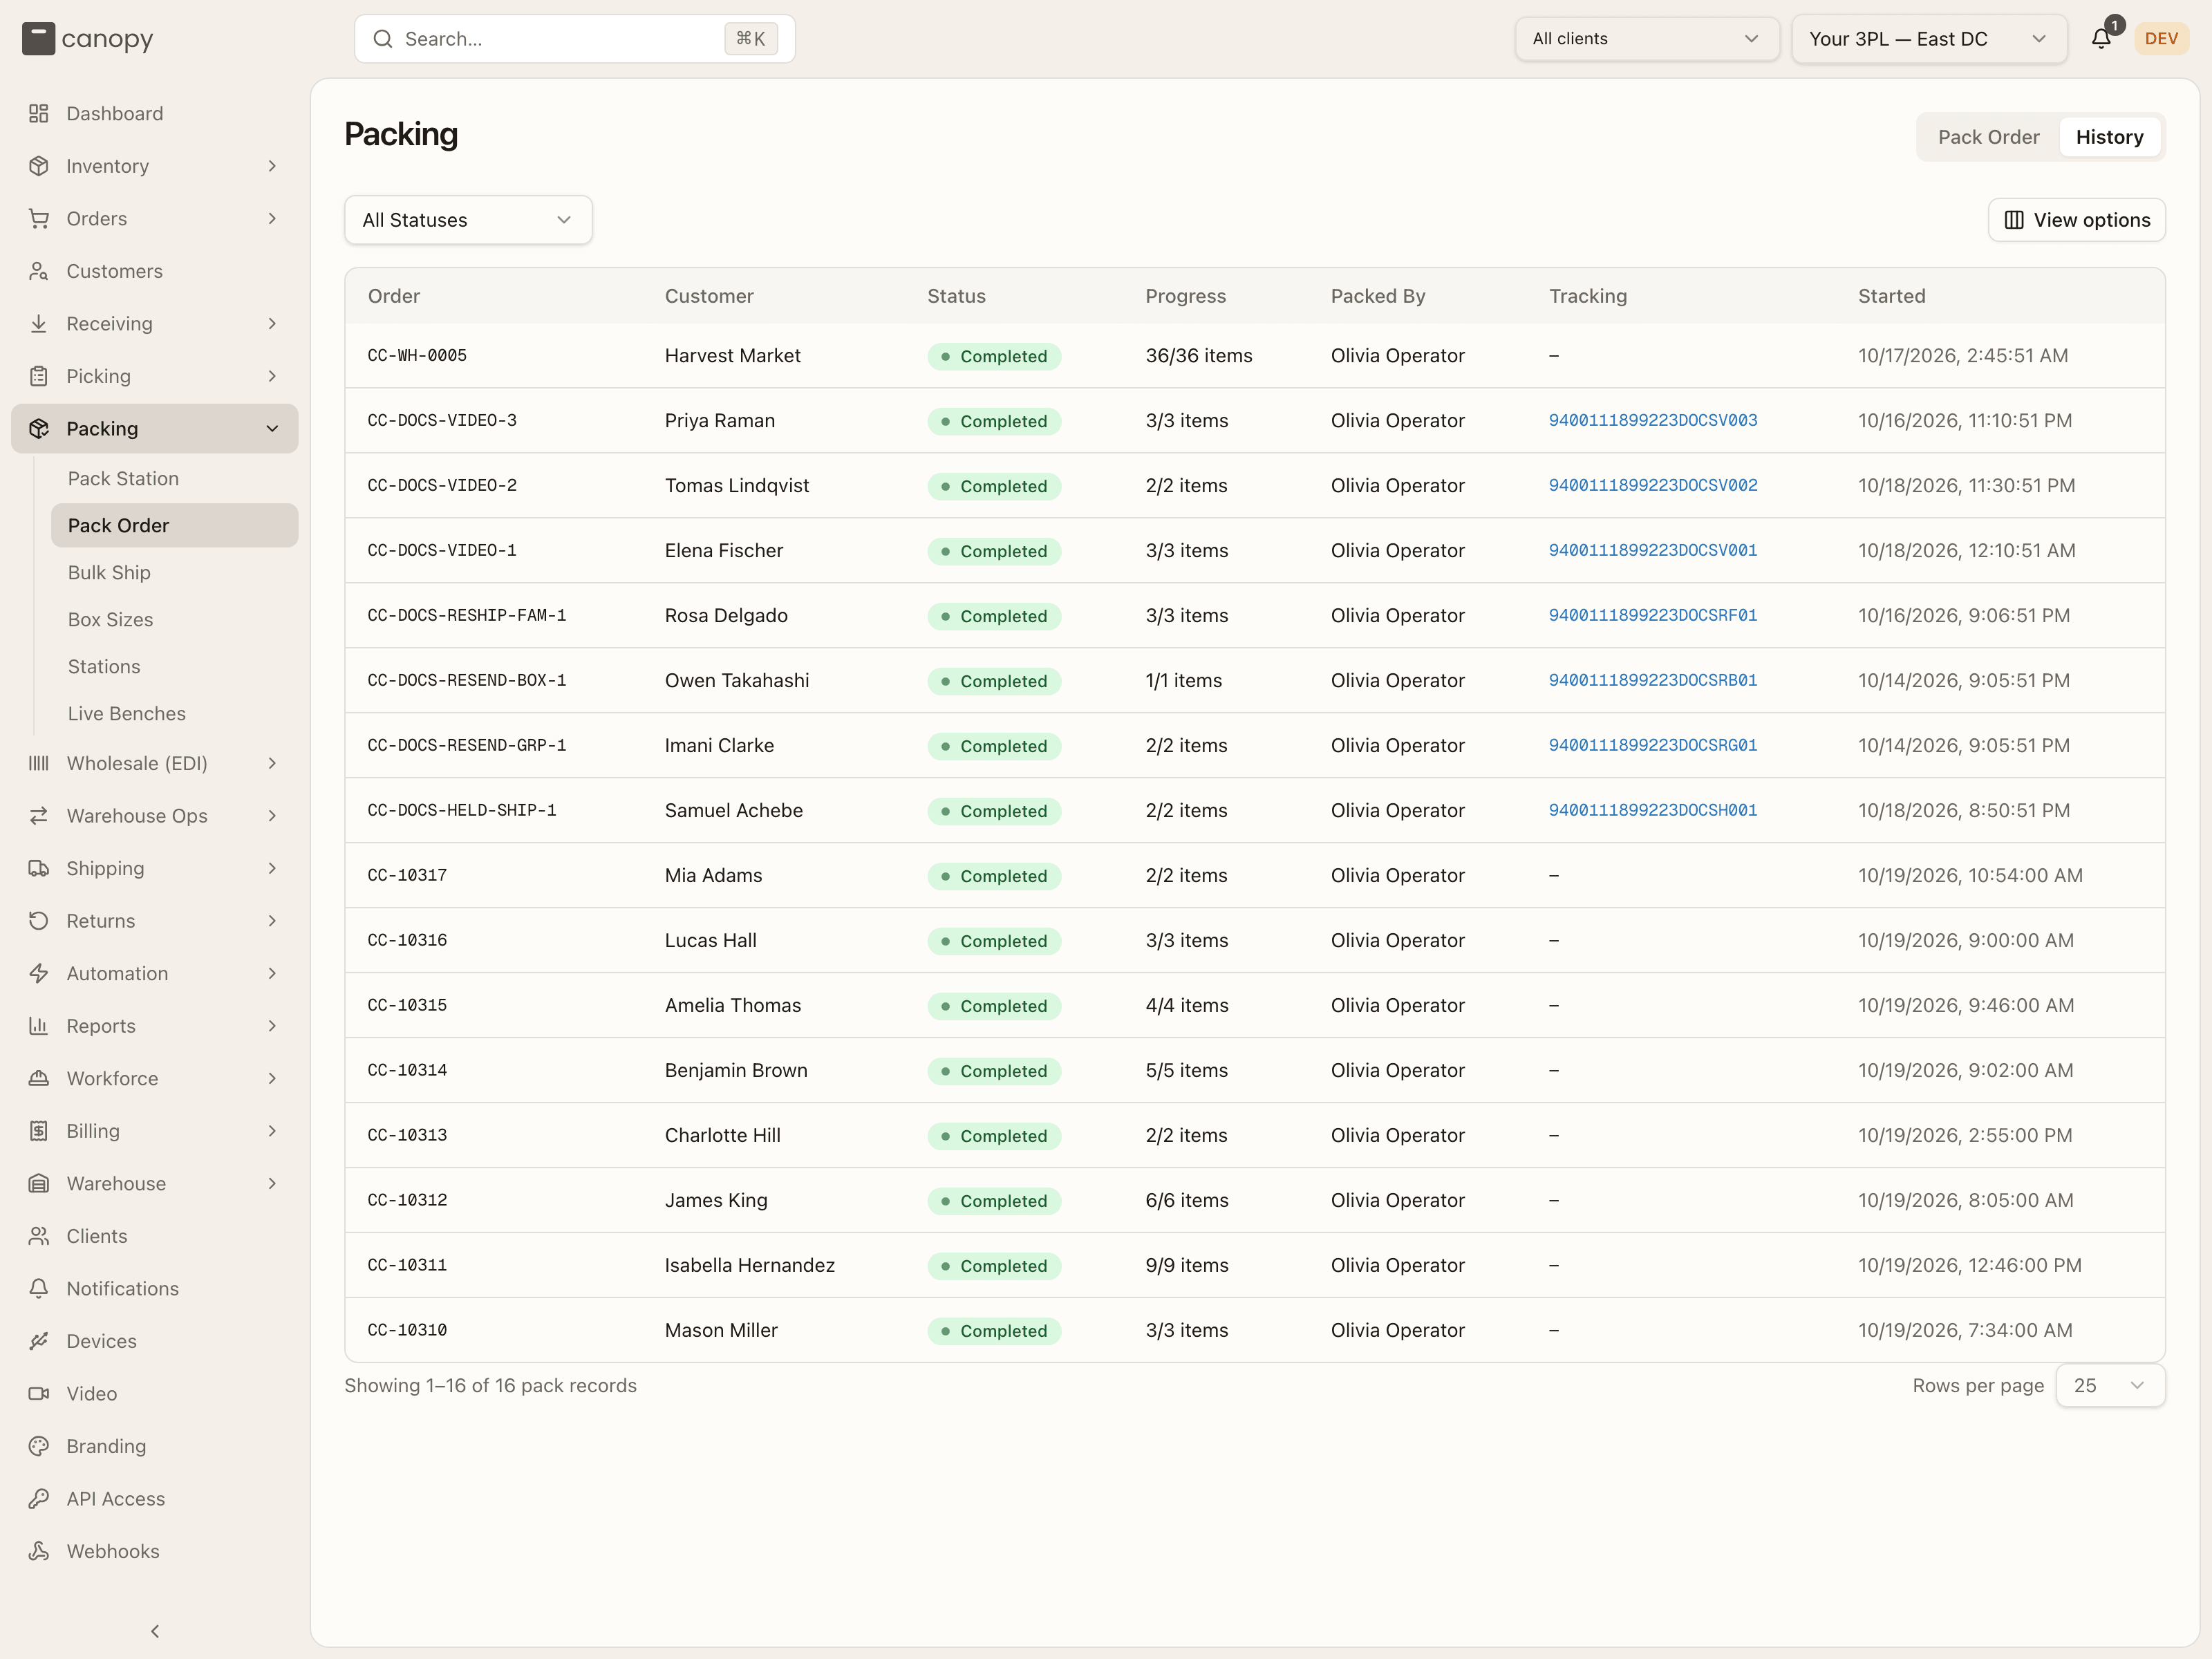Expand the Warehouse Ops section
The width and height of the screenshot is (2212, 1659).
pos(154,816)
